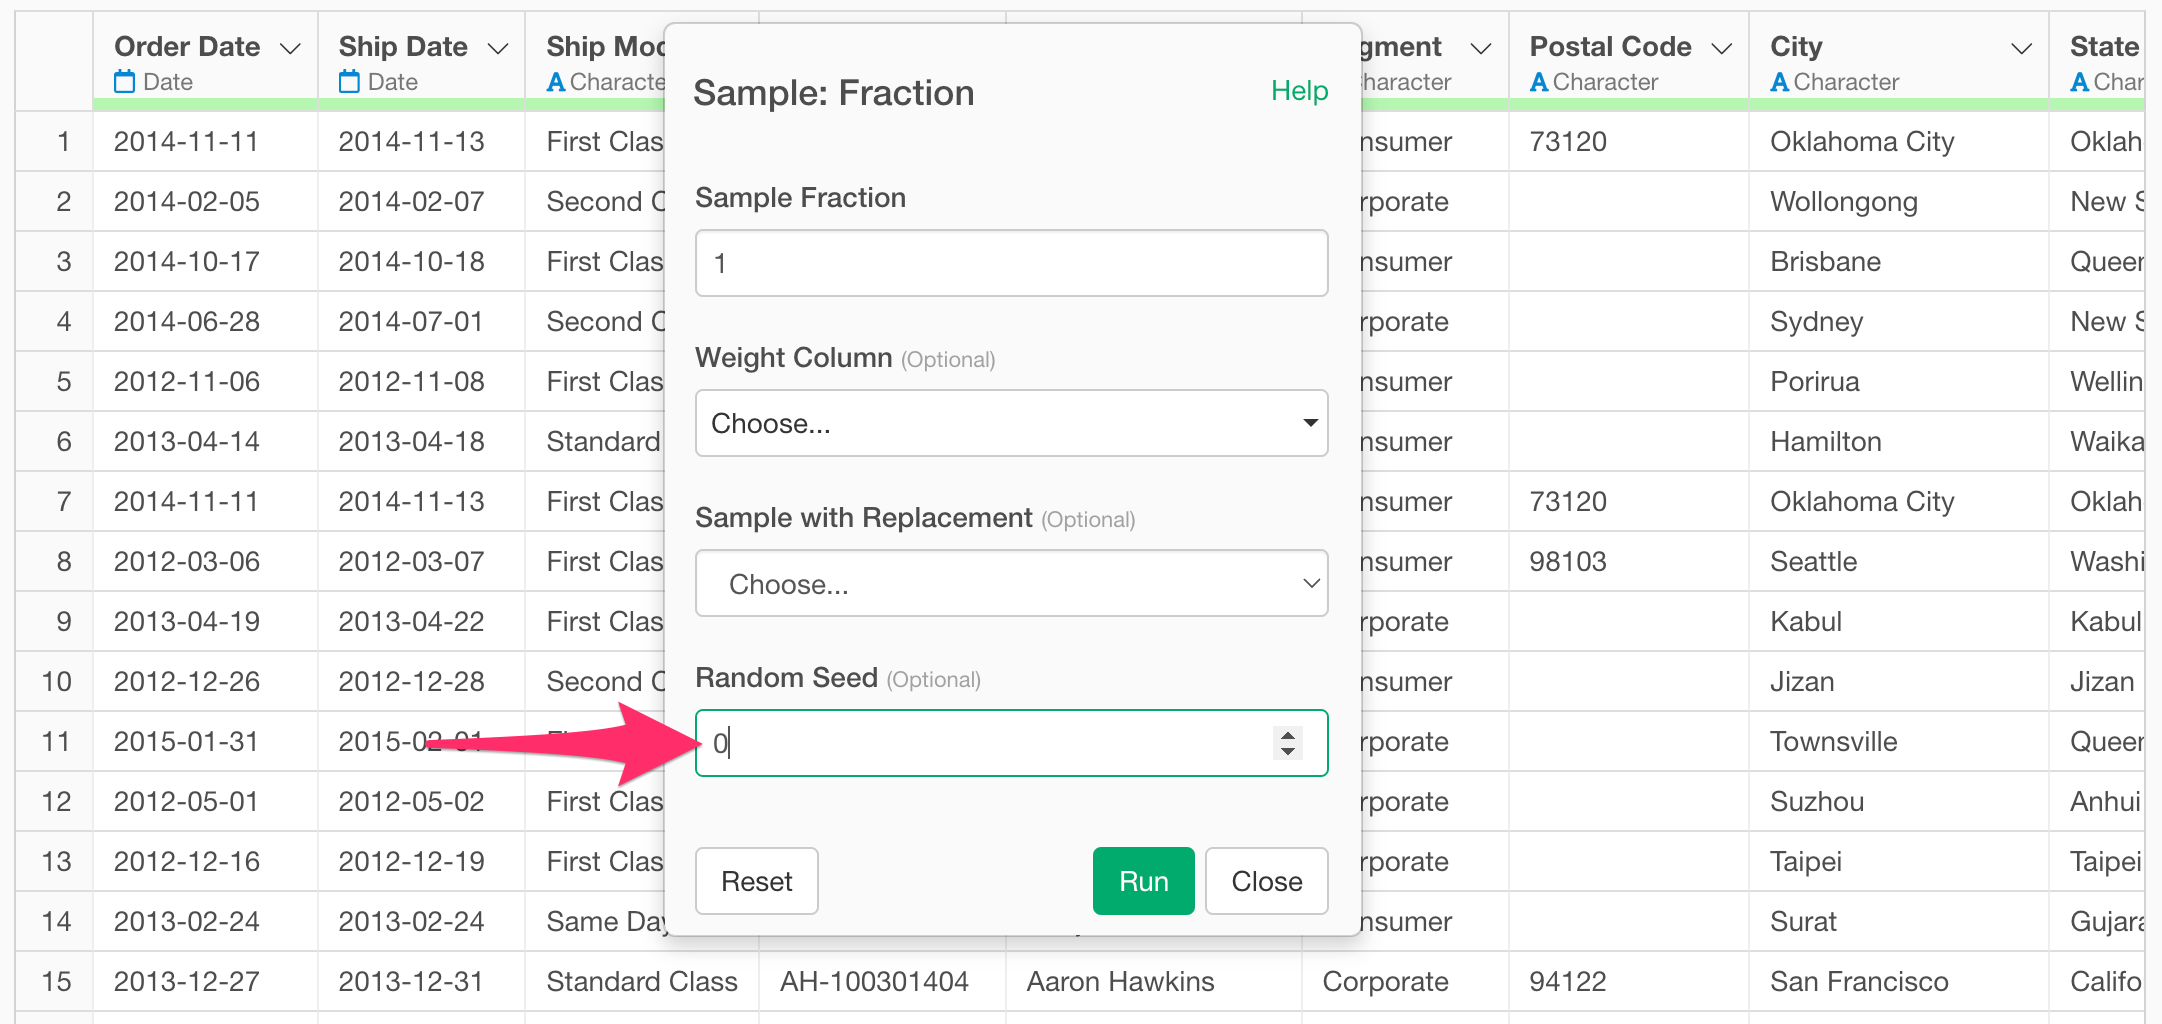Click the City character type icon
The image size is (2162, 1024).
point(1779,82)
